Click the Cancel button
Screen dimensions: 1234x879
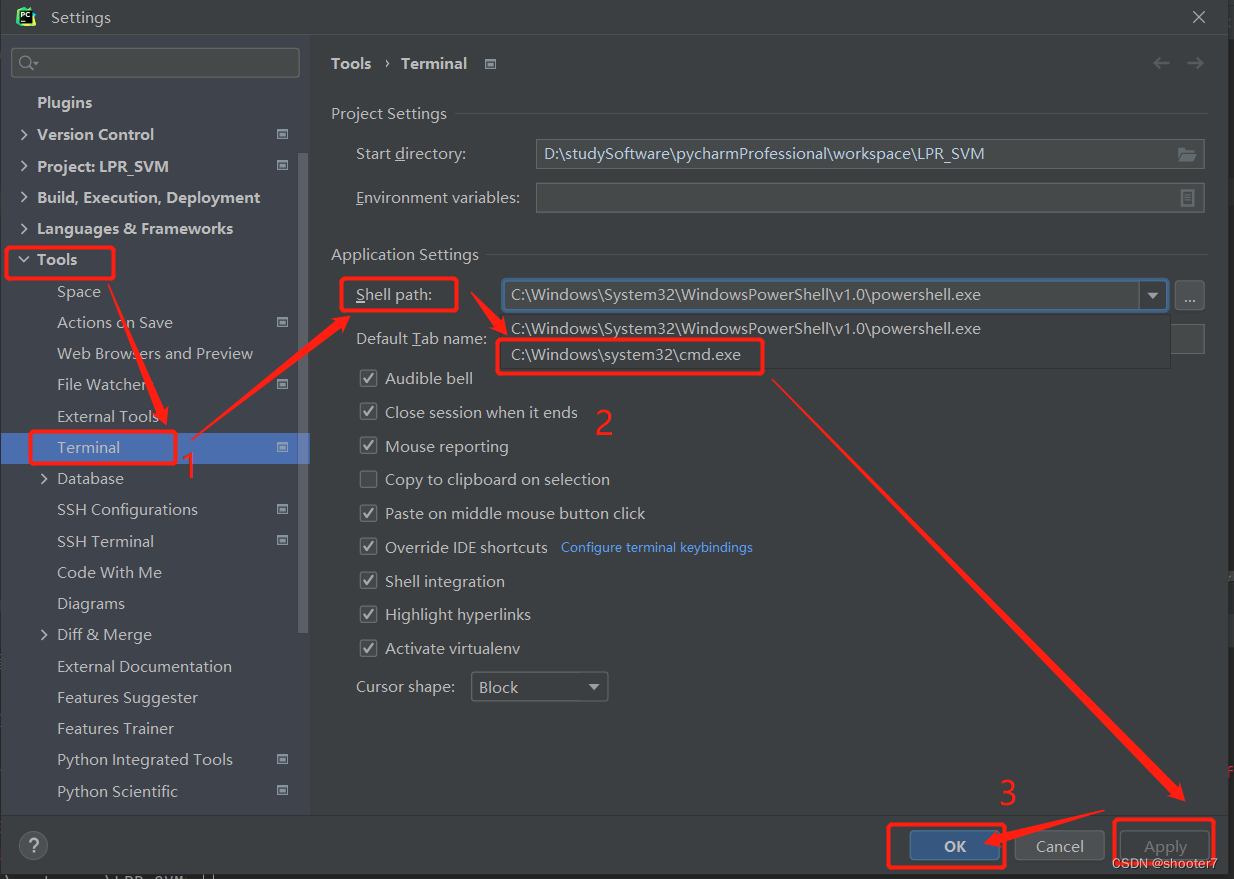coord(1060,846)
